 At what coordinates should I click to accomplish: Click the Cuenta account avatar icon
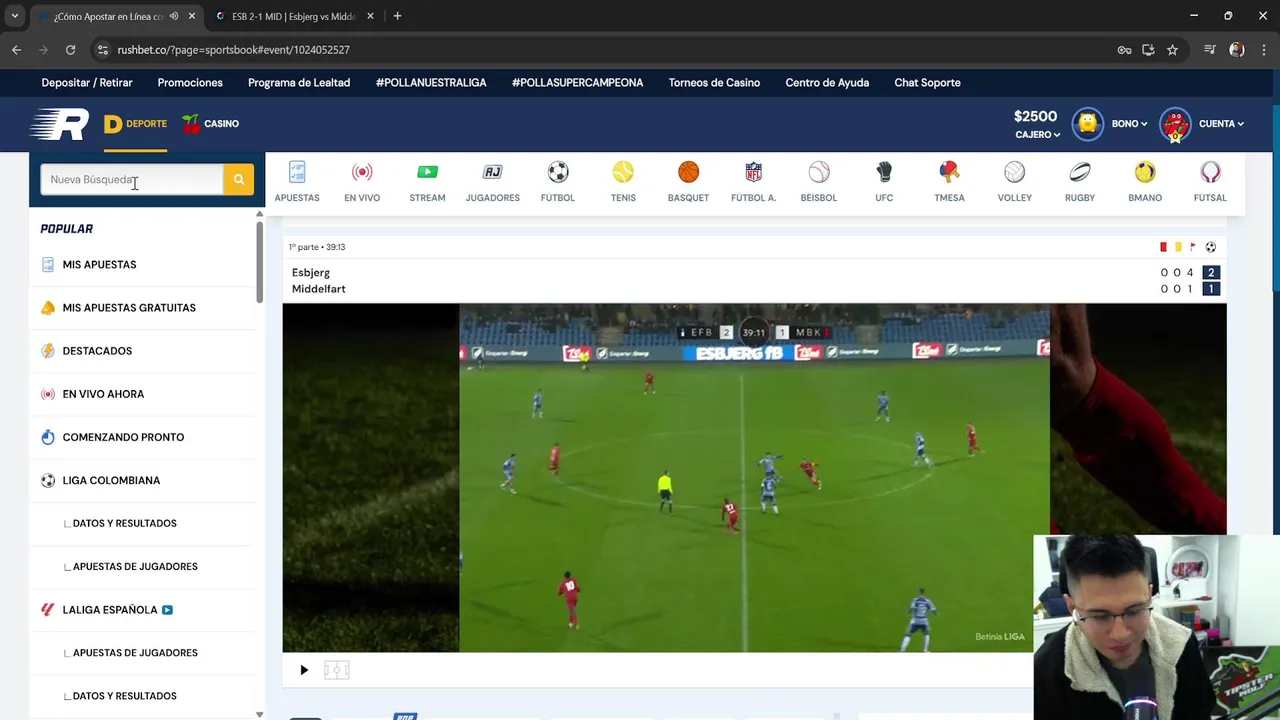pos(1175,124)
